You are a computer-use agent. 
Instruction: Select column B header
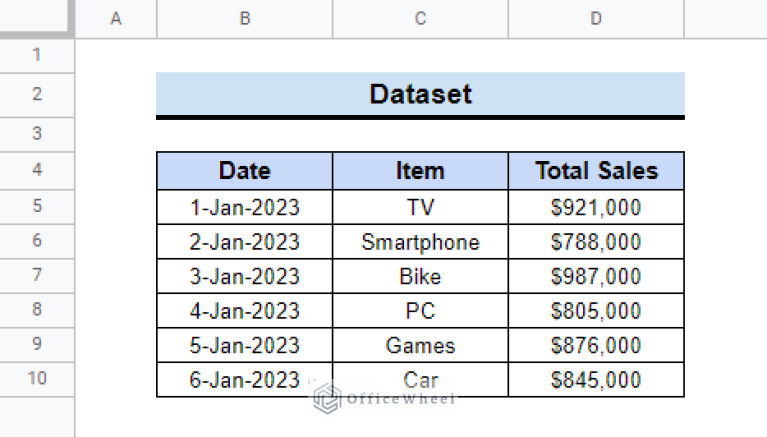[x=245, y=19]
